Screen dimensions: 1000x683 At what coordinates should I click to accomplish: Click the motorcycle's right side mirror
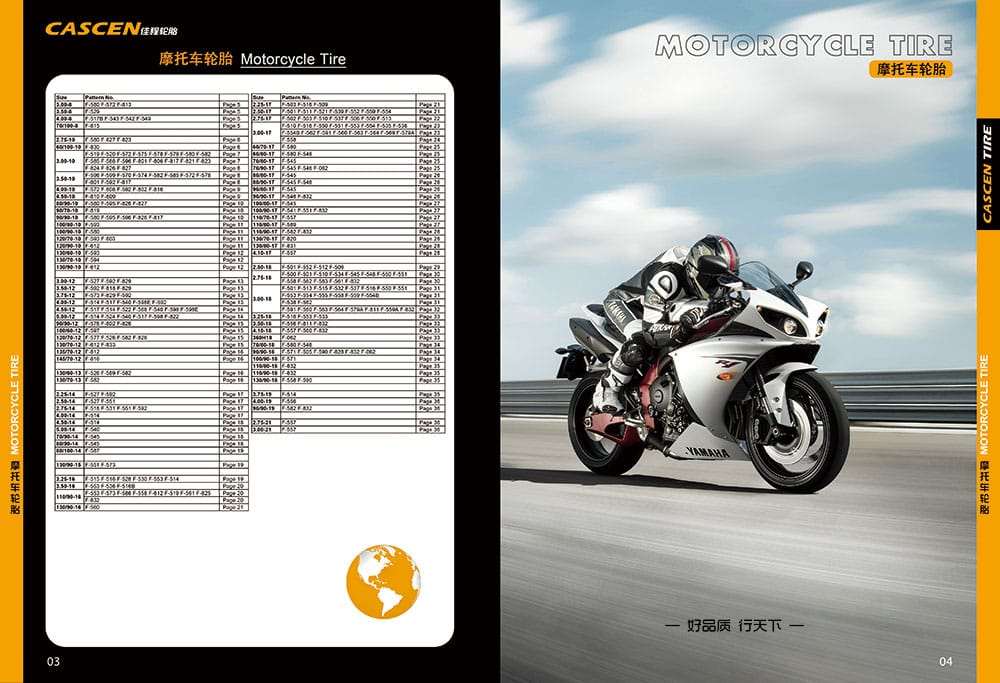[x=803, y=270]
